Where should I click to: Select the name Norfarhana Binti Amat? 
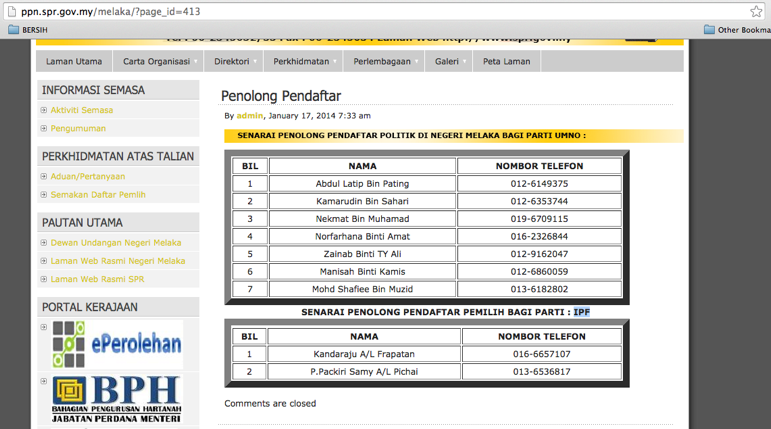point(362,237)
